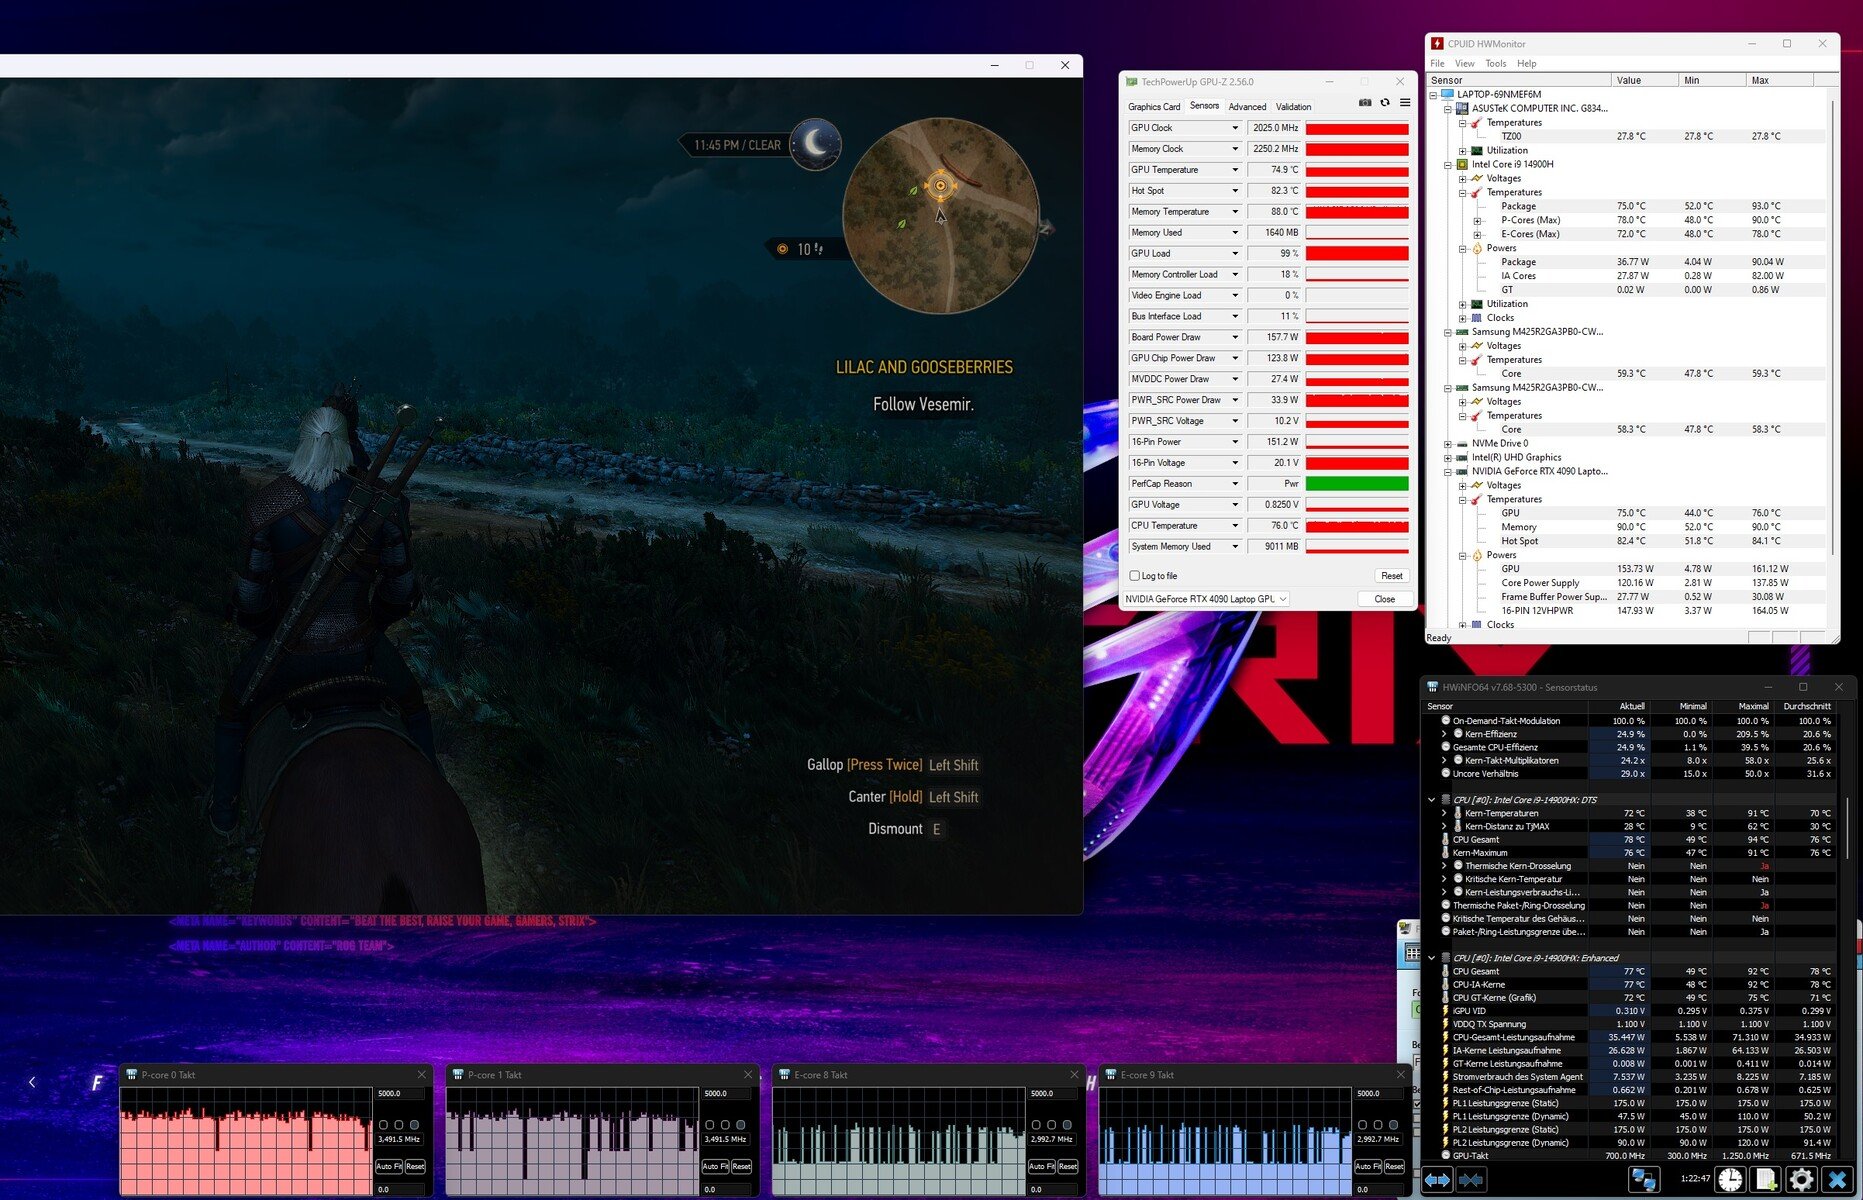Click the GPU-Z Reset button
This screenshot has width=1863, height=1200.
(1391, 576)
